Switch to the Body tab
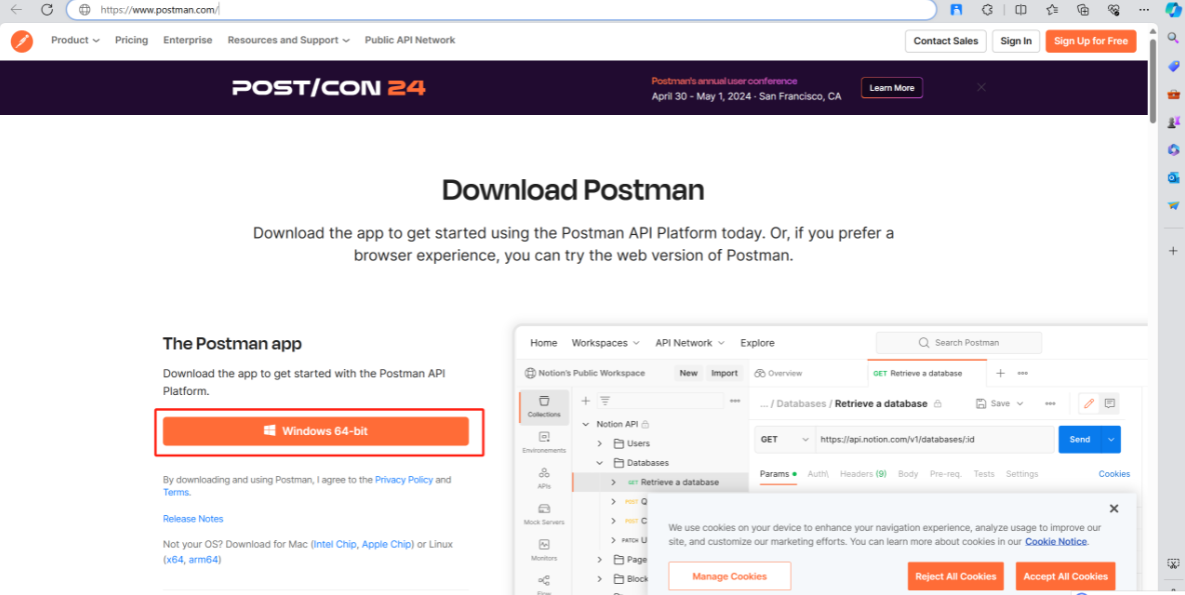 pyautogui.click(x=908, y=474)
